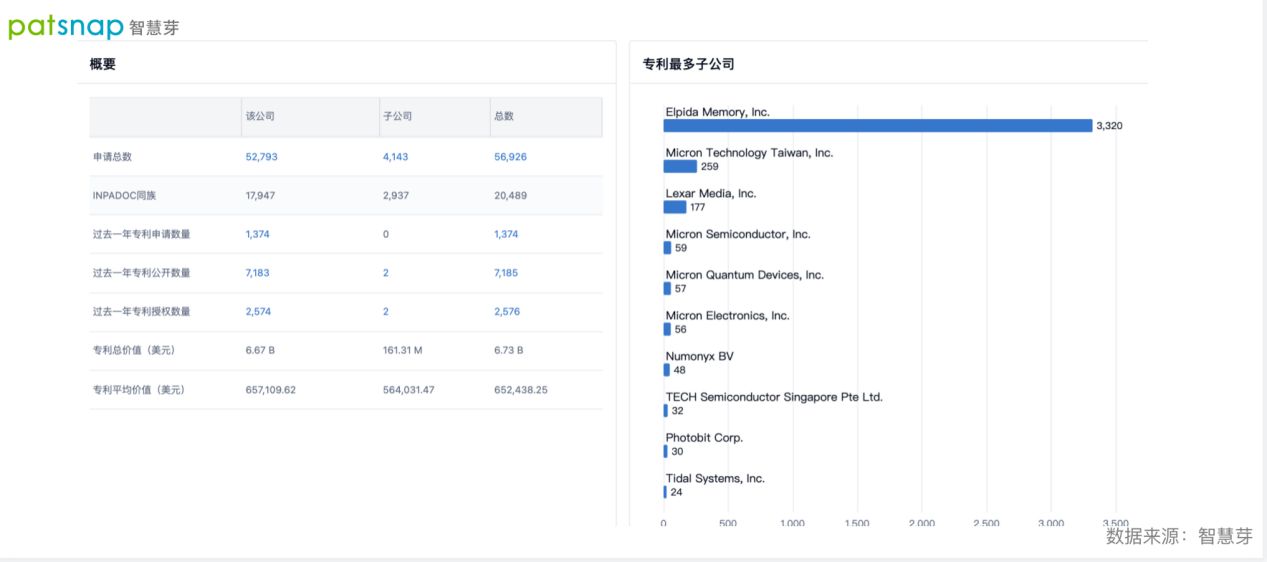The height and width of the screenshot is (562, 1267).
Task: Click the 专利最多子公司 panel title
Action: coord(688,64)
